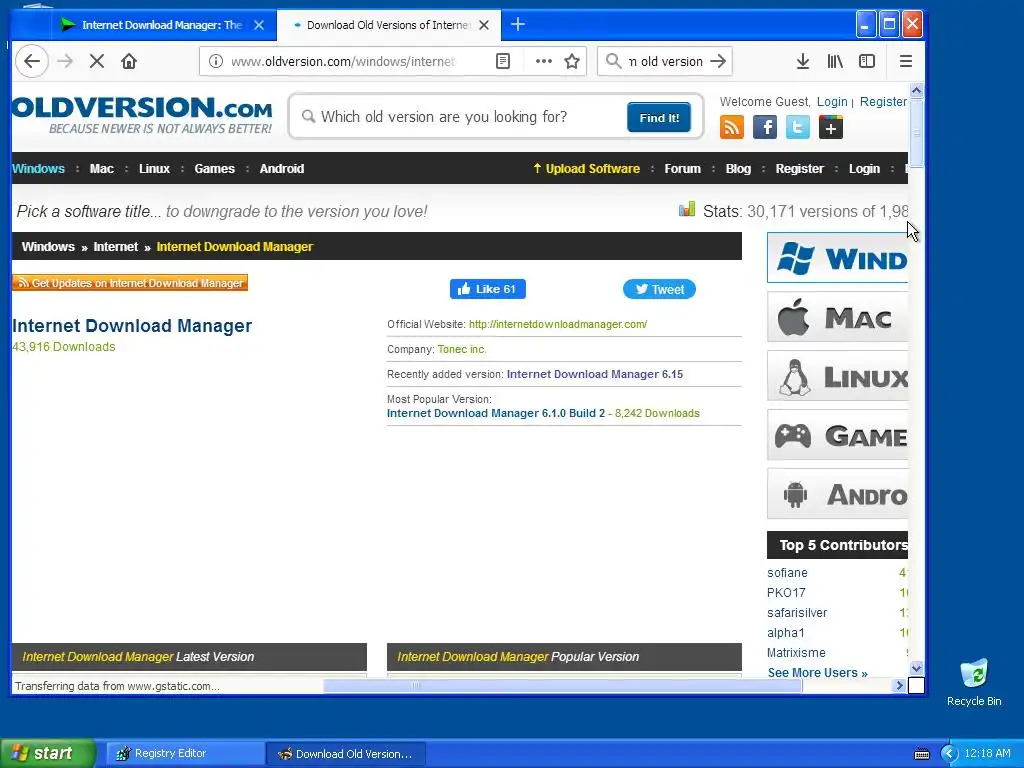Viewport: 1024px width, 768px height.
Task: Open Internet Download Manager 6.1.0 Build 2
Action: [496, 413]
